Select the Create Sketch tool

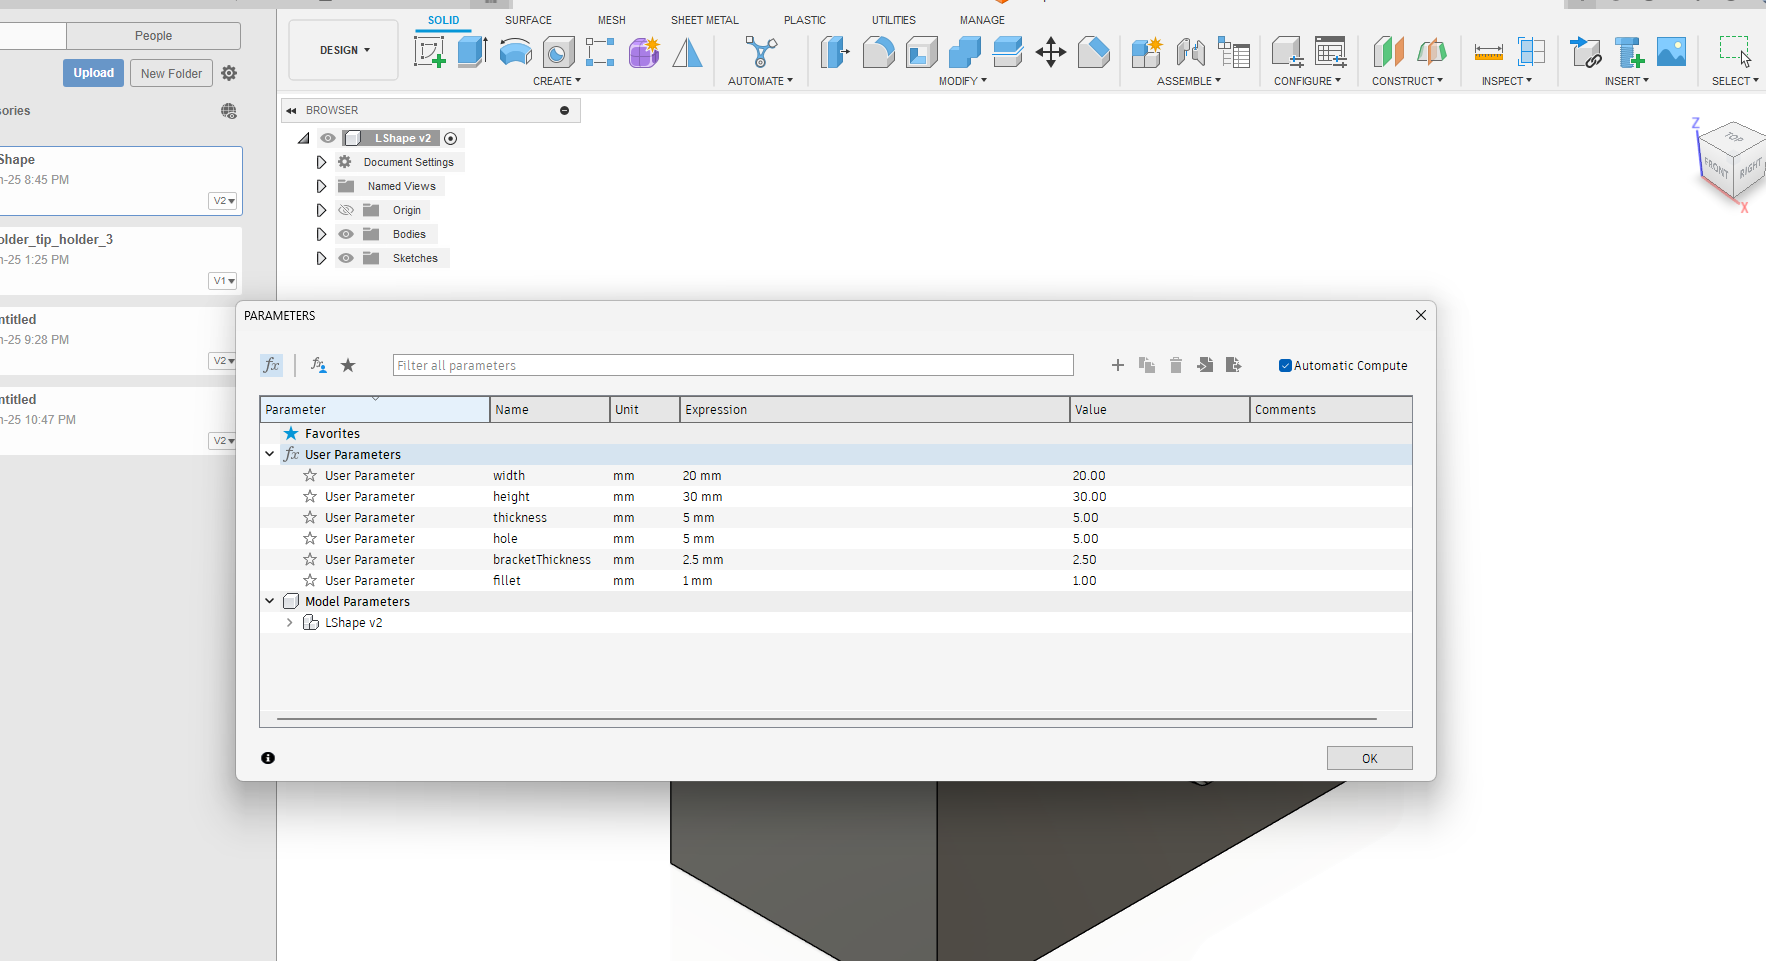coord(429,51)
